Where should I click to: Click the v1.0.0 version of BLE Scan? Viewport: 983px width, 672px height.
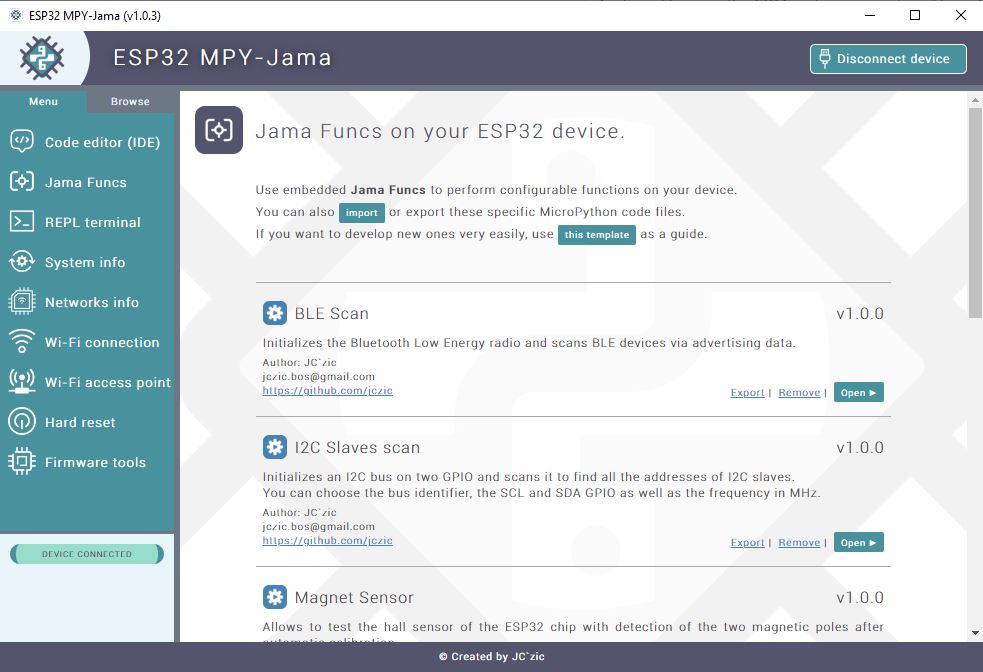click(x=860, y=313)
